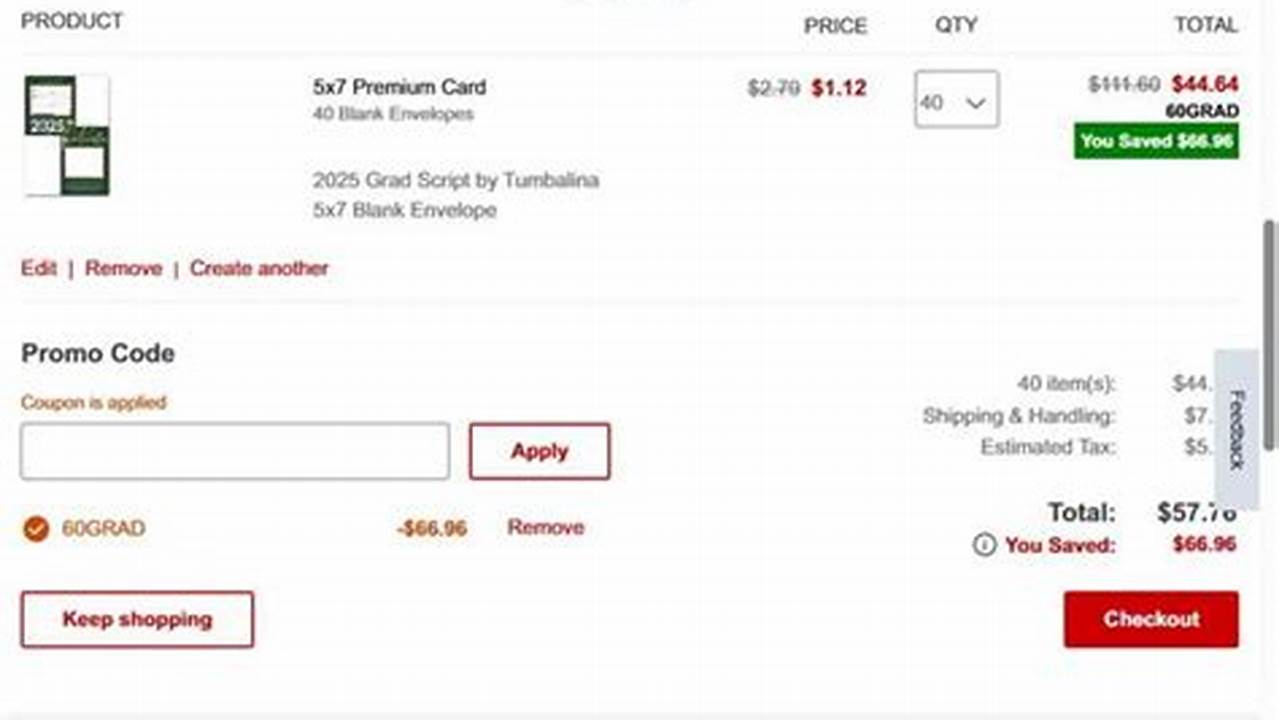Screen dimensions: 1279x720
Task: Open the quantity dropdown showing 40
Action: (x=956, y=100)
